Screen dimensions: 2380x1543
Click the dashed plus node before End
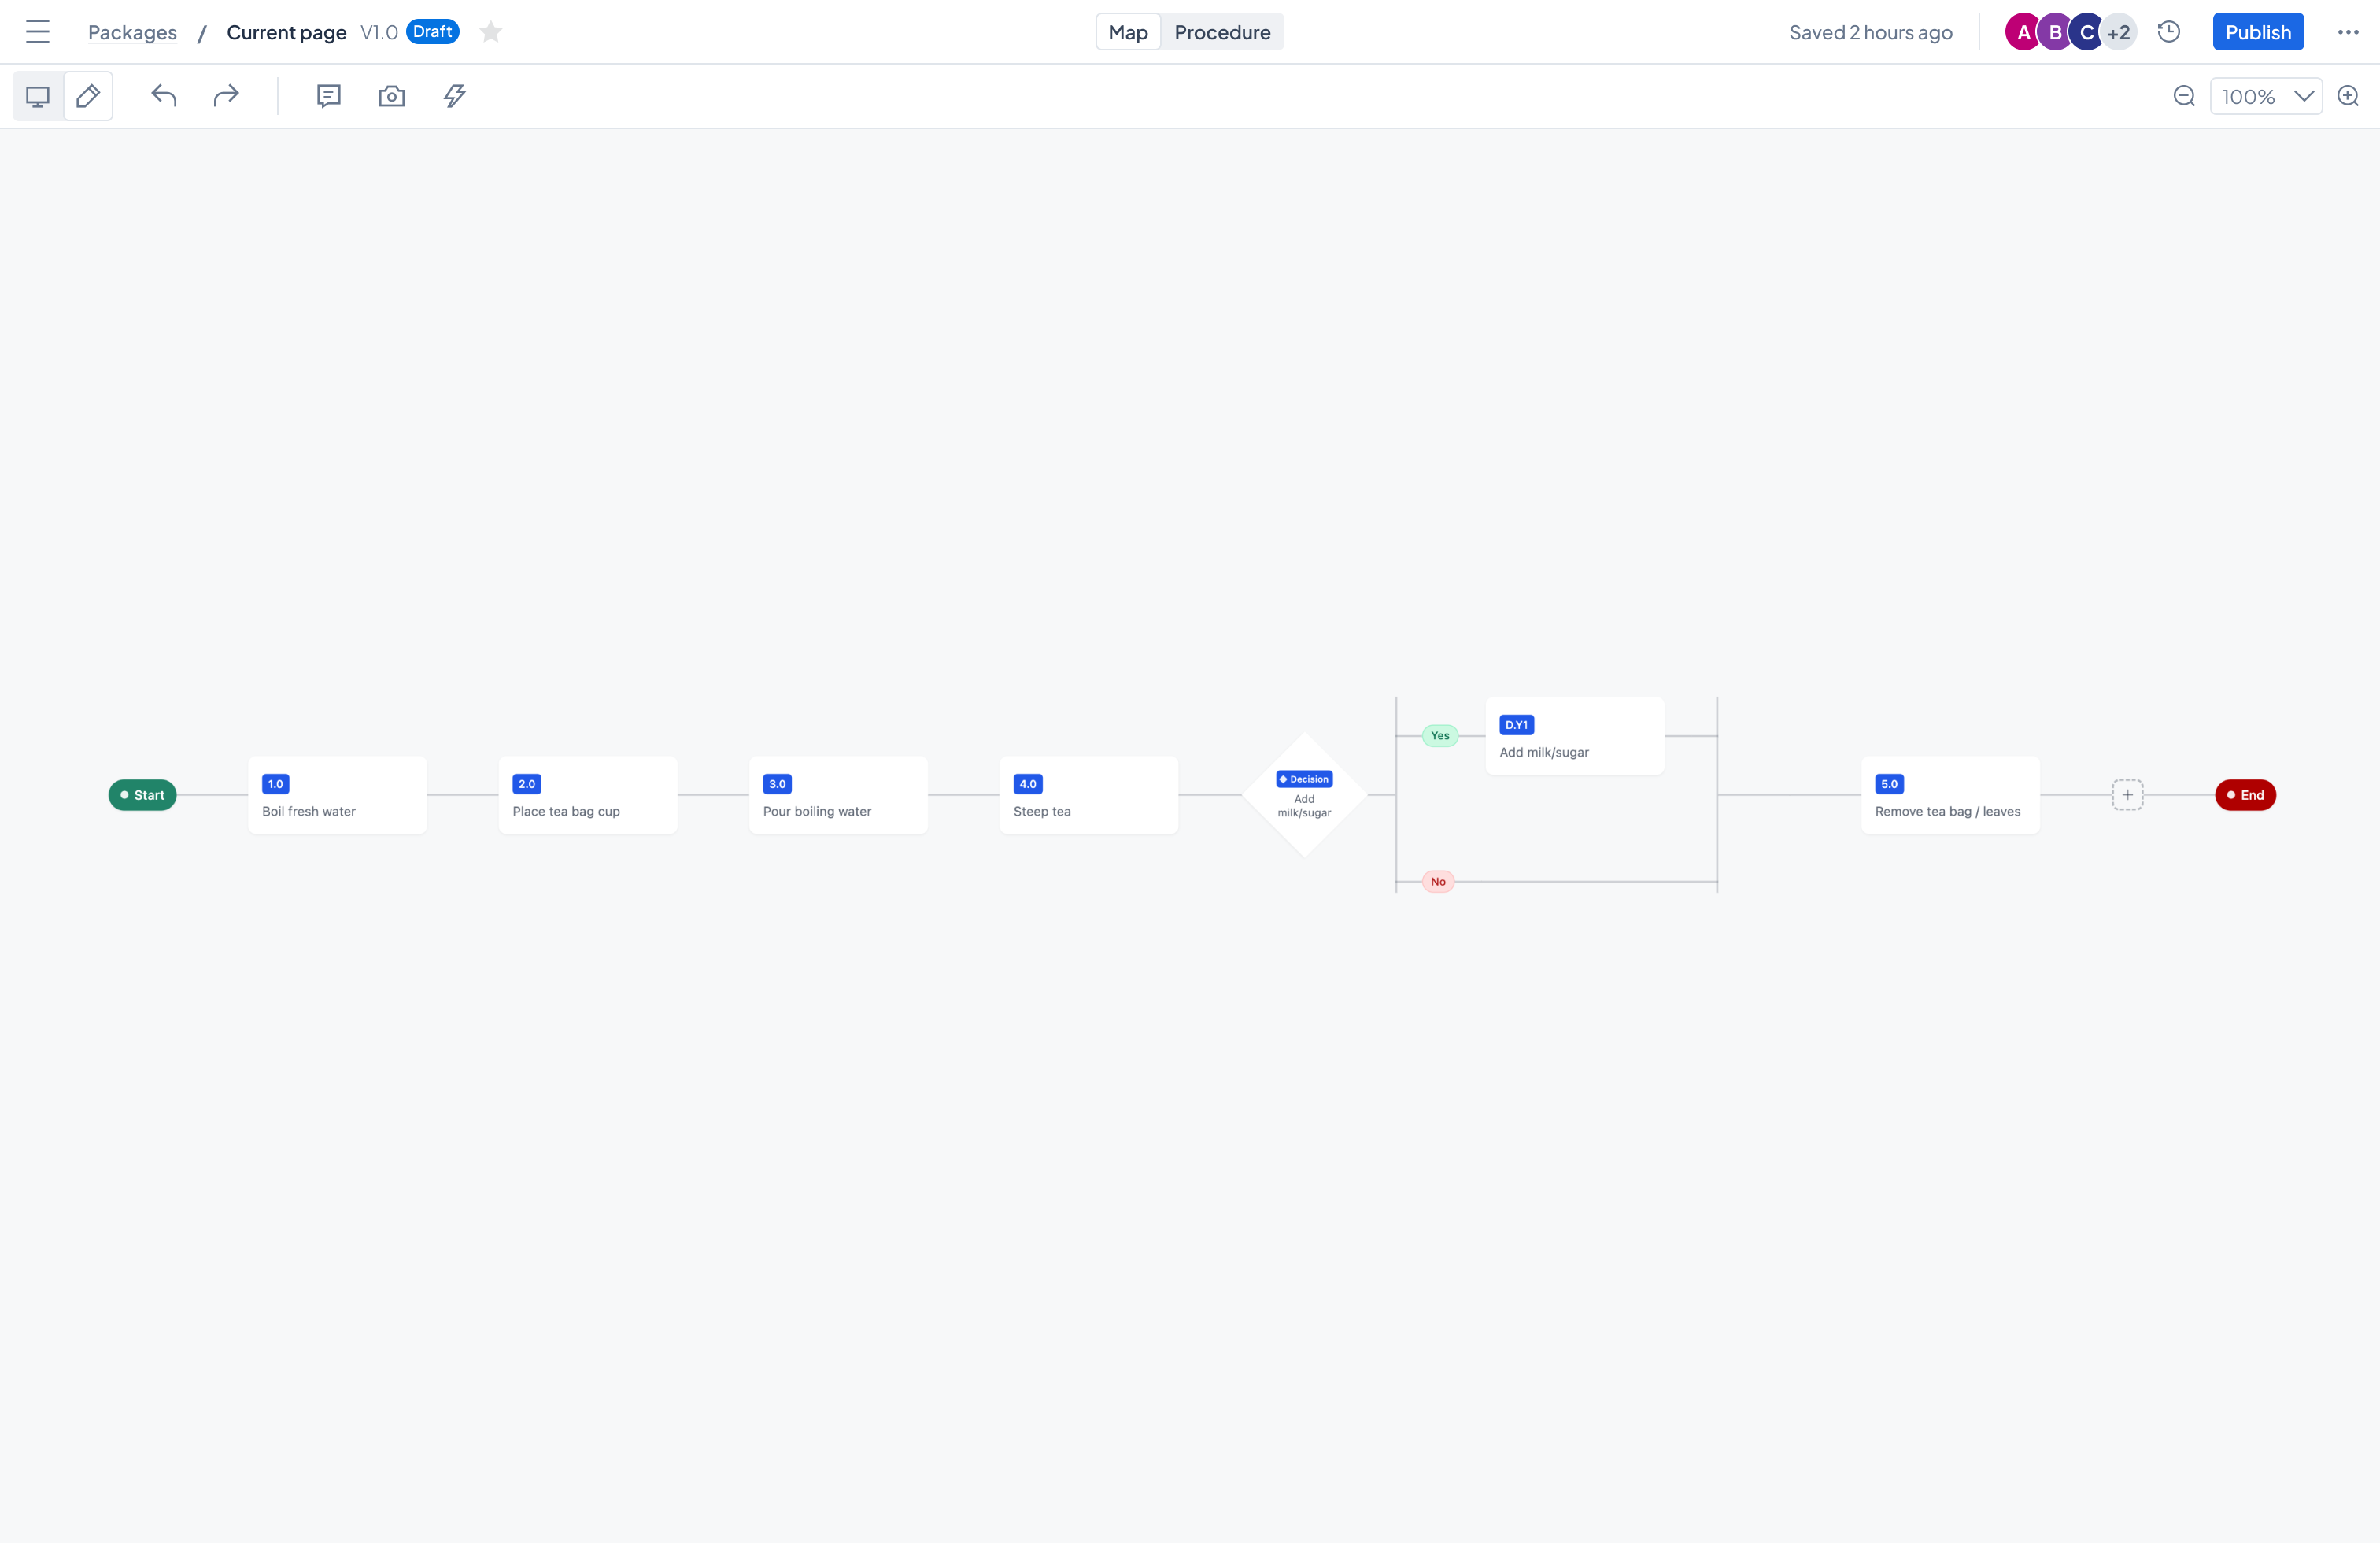[2127, 795]
